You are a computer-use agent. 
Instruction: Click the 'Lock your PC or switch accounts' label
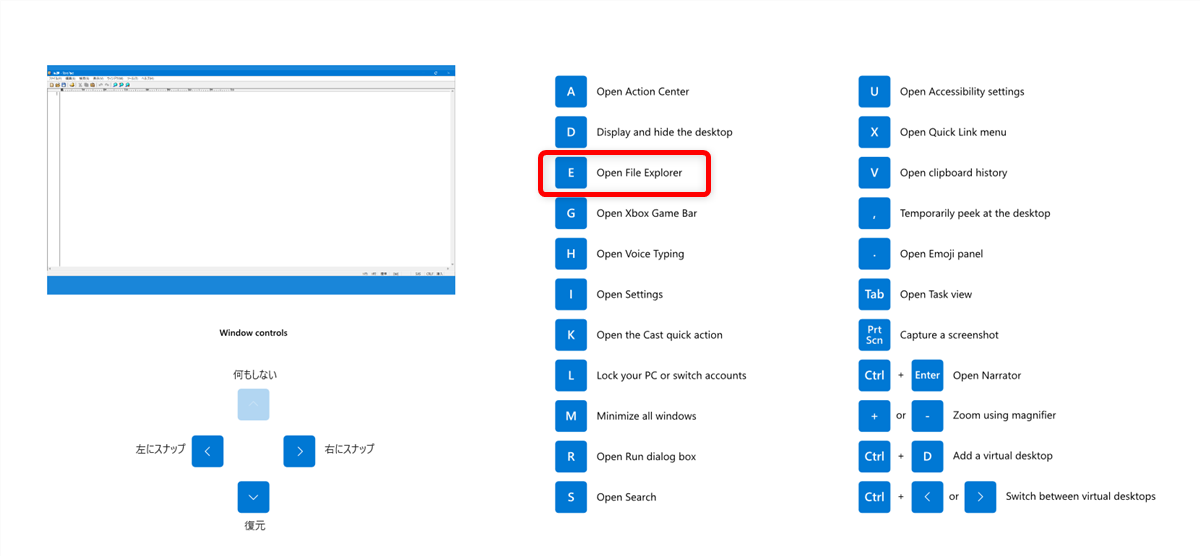pos(672,376)
